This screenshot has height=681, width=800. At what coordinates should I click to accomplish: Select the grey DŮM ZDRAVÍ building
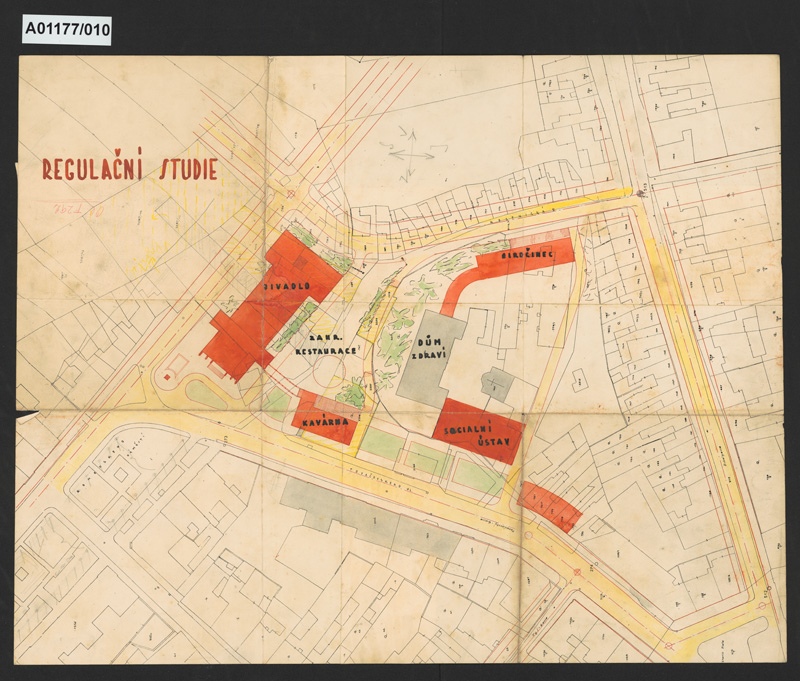pos(430,356)
